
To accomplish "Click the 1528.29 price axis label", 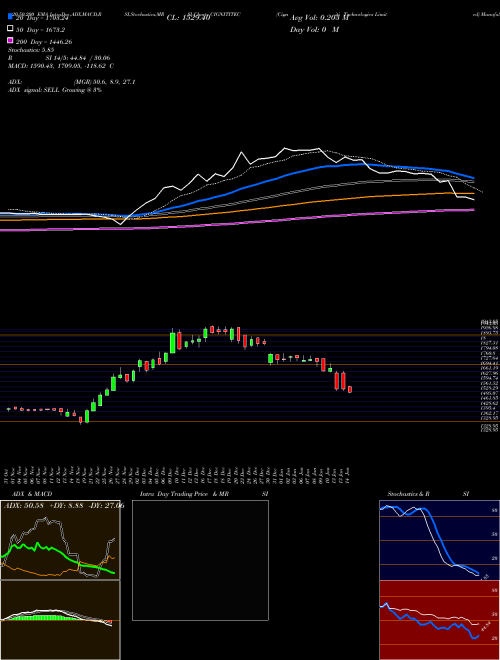I will pos(490,388).
